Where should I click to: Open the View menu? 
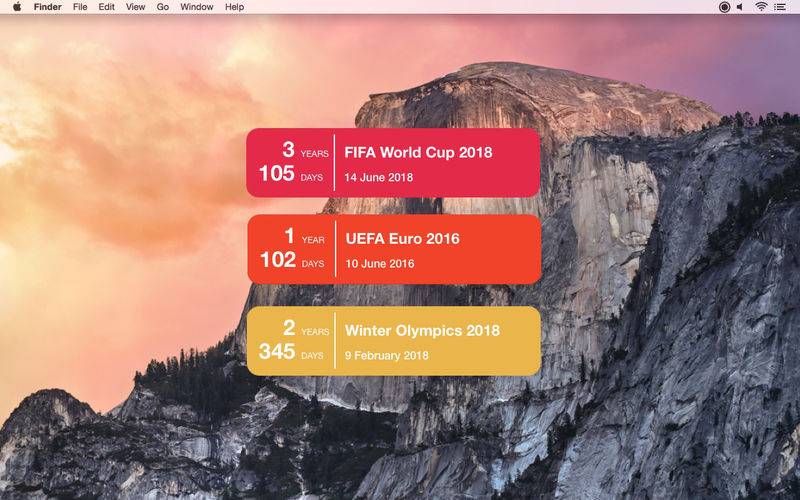tap(135, 7)
